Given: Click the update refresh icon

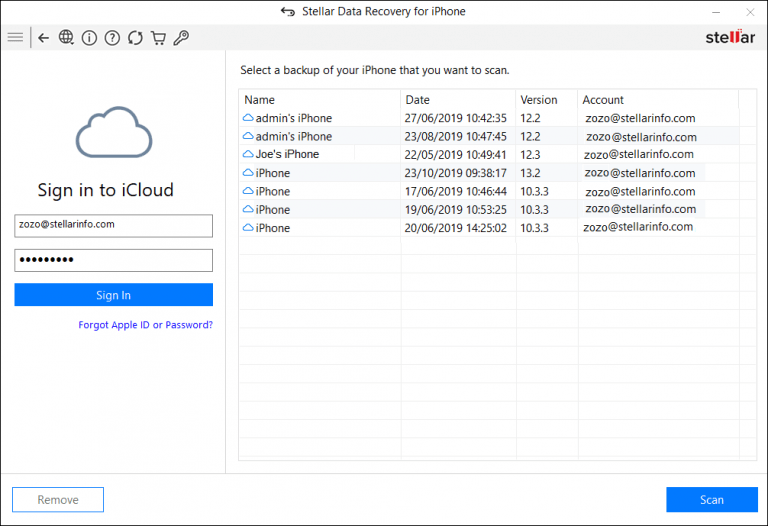Looking at the screenshot, I should click(x=135, y=38).
